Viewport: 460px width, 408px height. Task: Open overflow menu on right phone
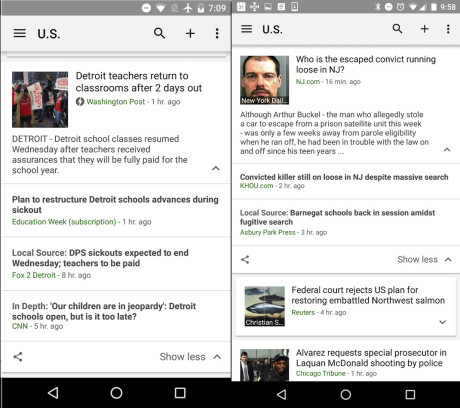tap(448, 29)
